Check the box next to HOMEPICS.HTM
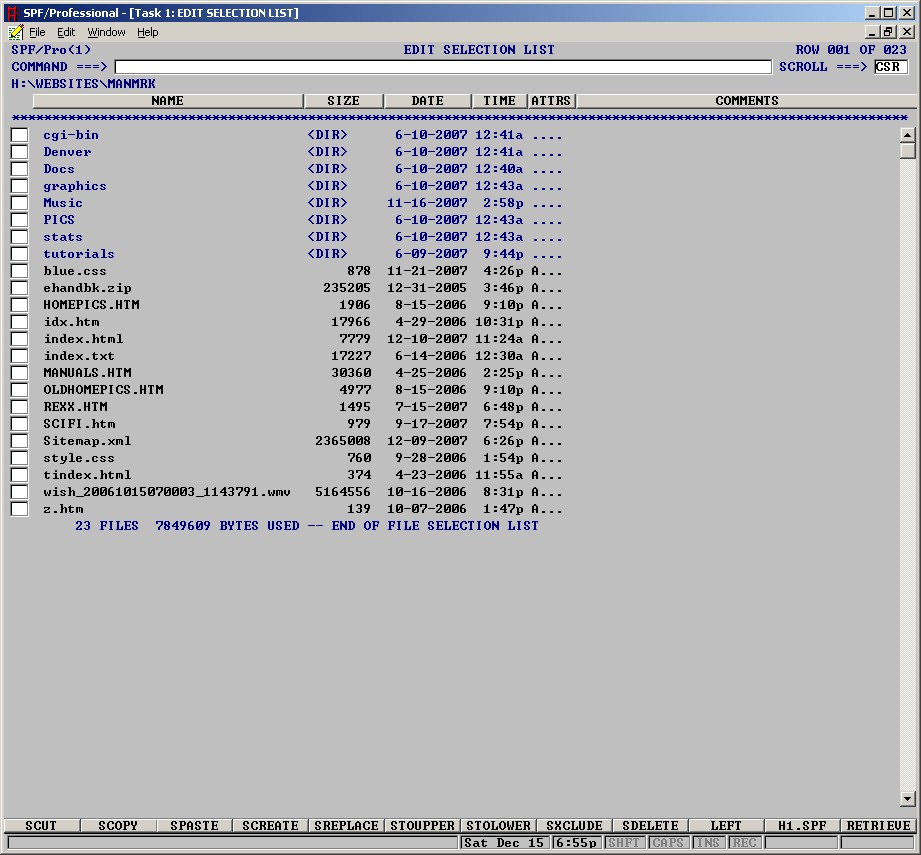 coord(19,305)
